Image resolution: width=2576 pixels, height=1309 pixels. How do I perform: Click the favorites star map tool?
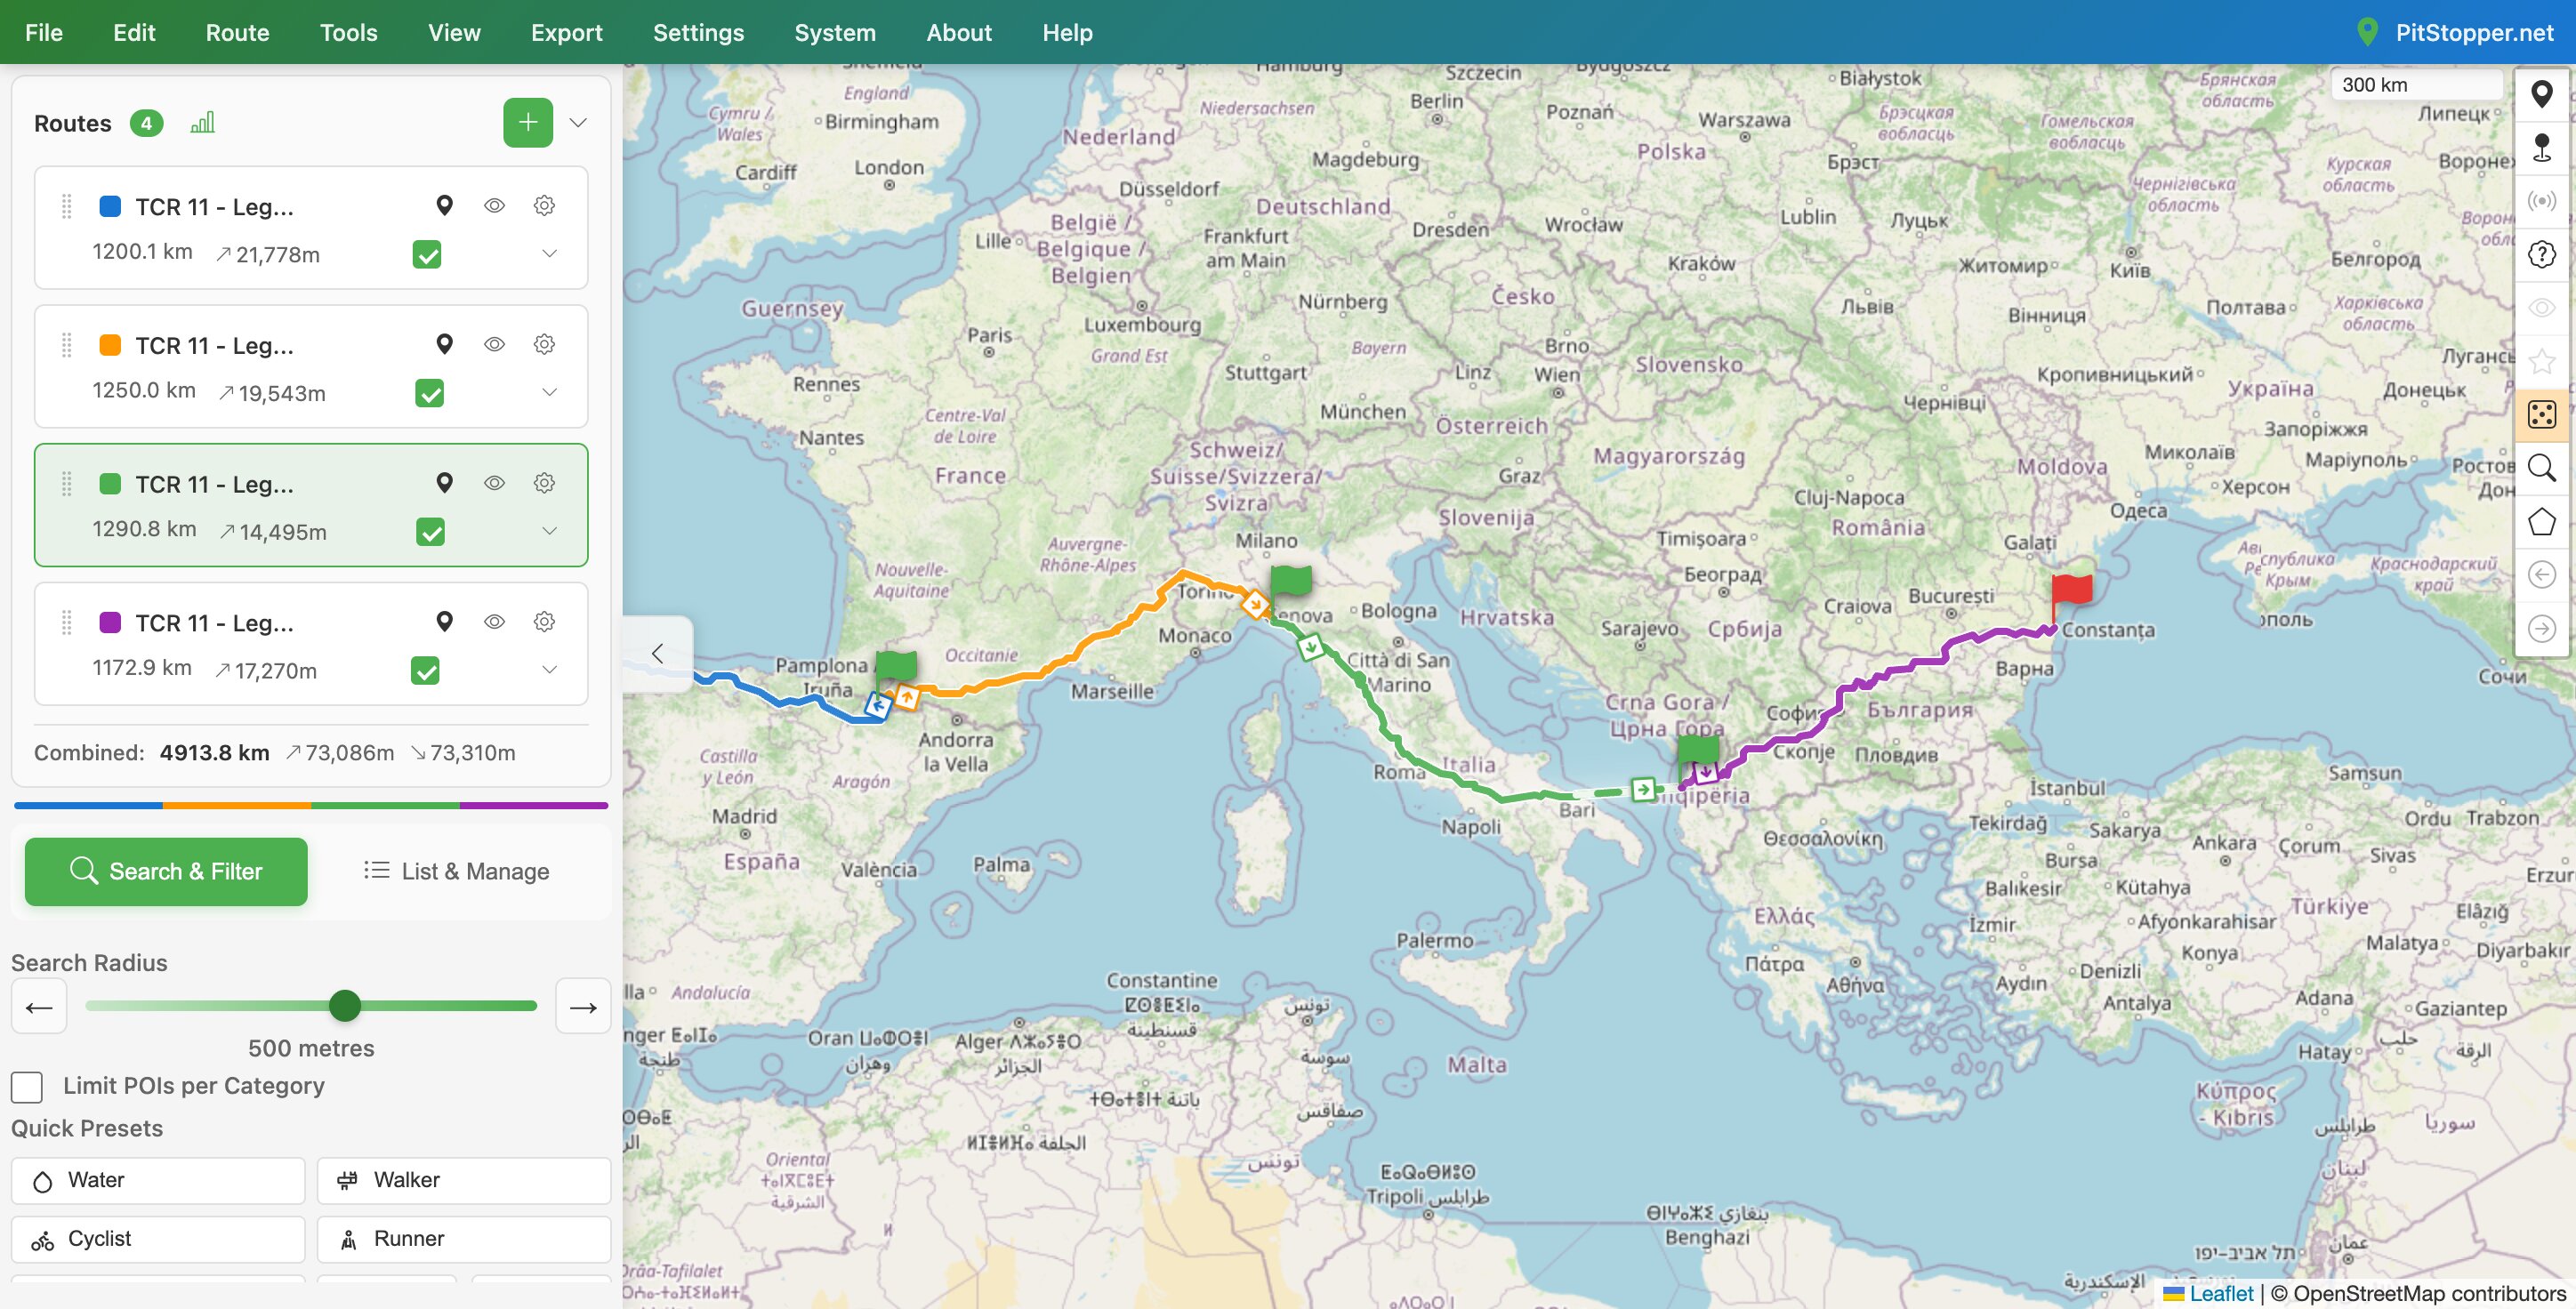click(x=2541, y=361)
